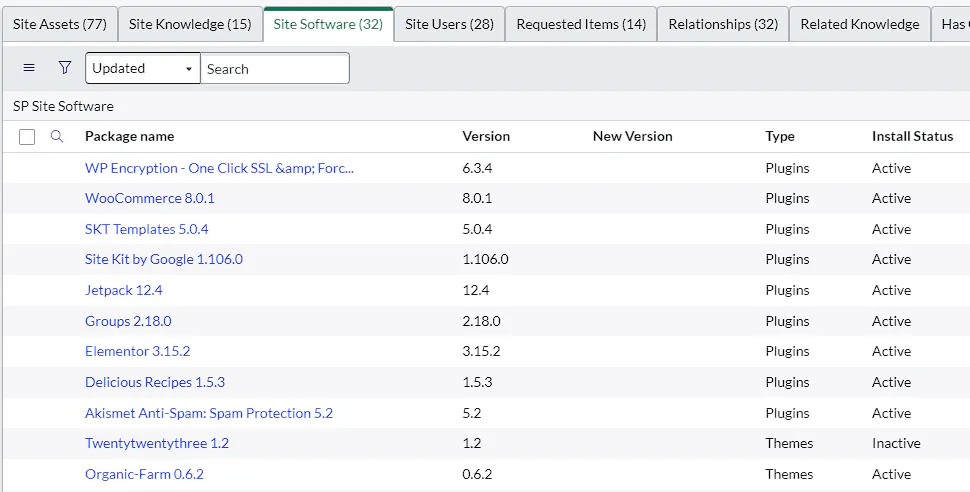The image size is (970, 492).
Task: Click version cell 1.2
Action: click(x=471, y=444)
